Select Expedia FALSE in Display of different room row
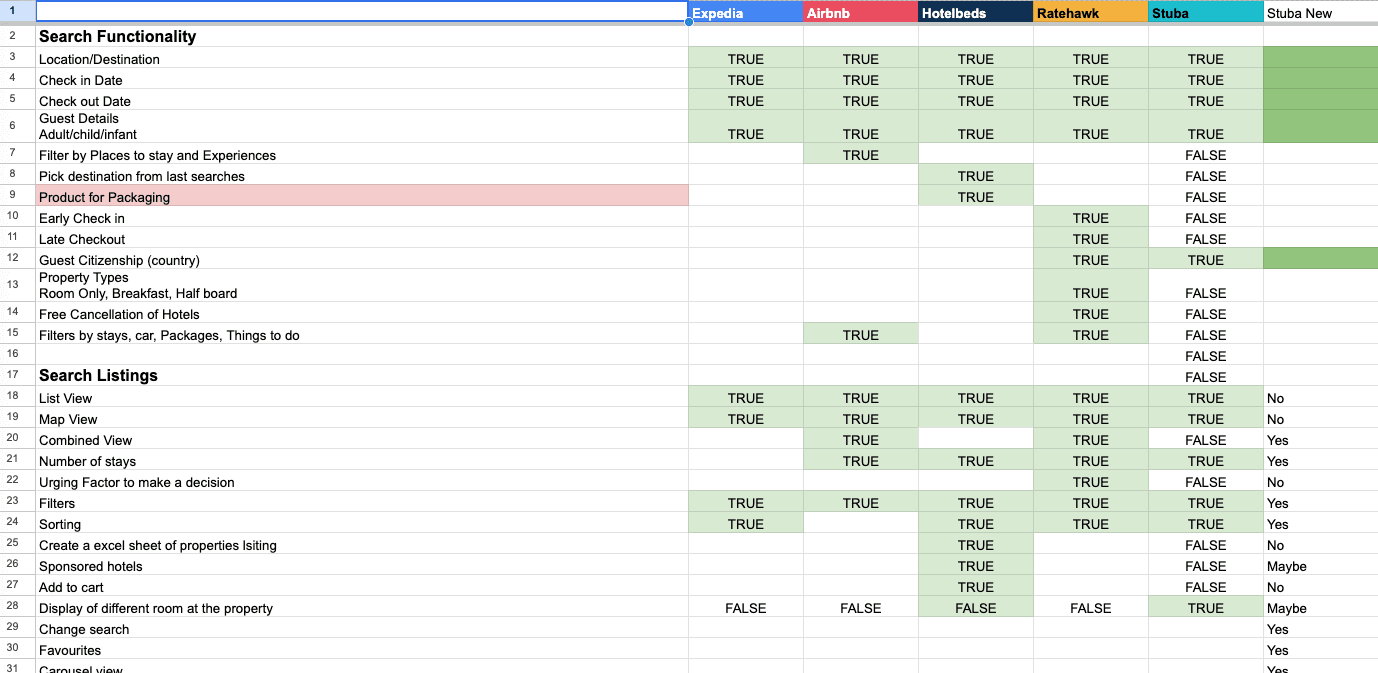 point(746,607)
